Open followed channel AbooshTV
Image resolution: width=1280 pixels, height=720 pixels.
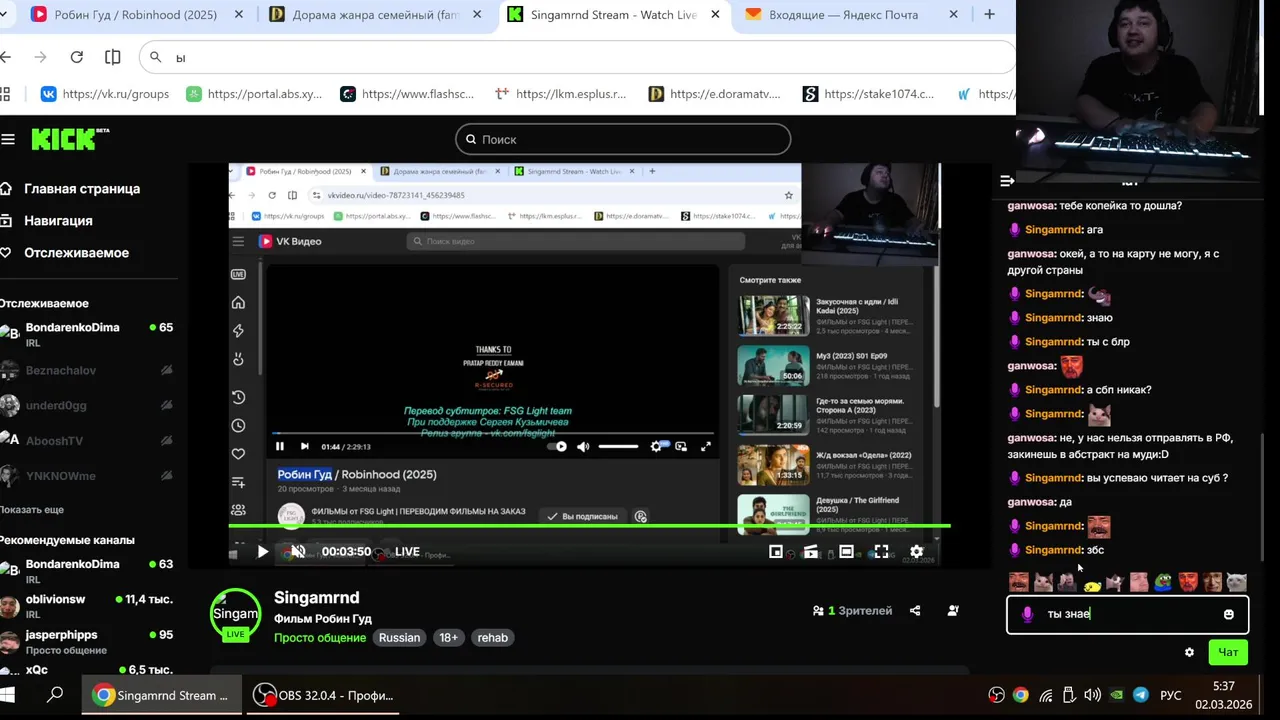pyautogui.click(x=88, y=440)
